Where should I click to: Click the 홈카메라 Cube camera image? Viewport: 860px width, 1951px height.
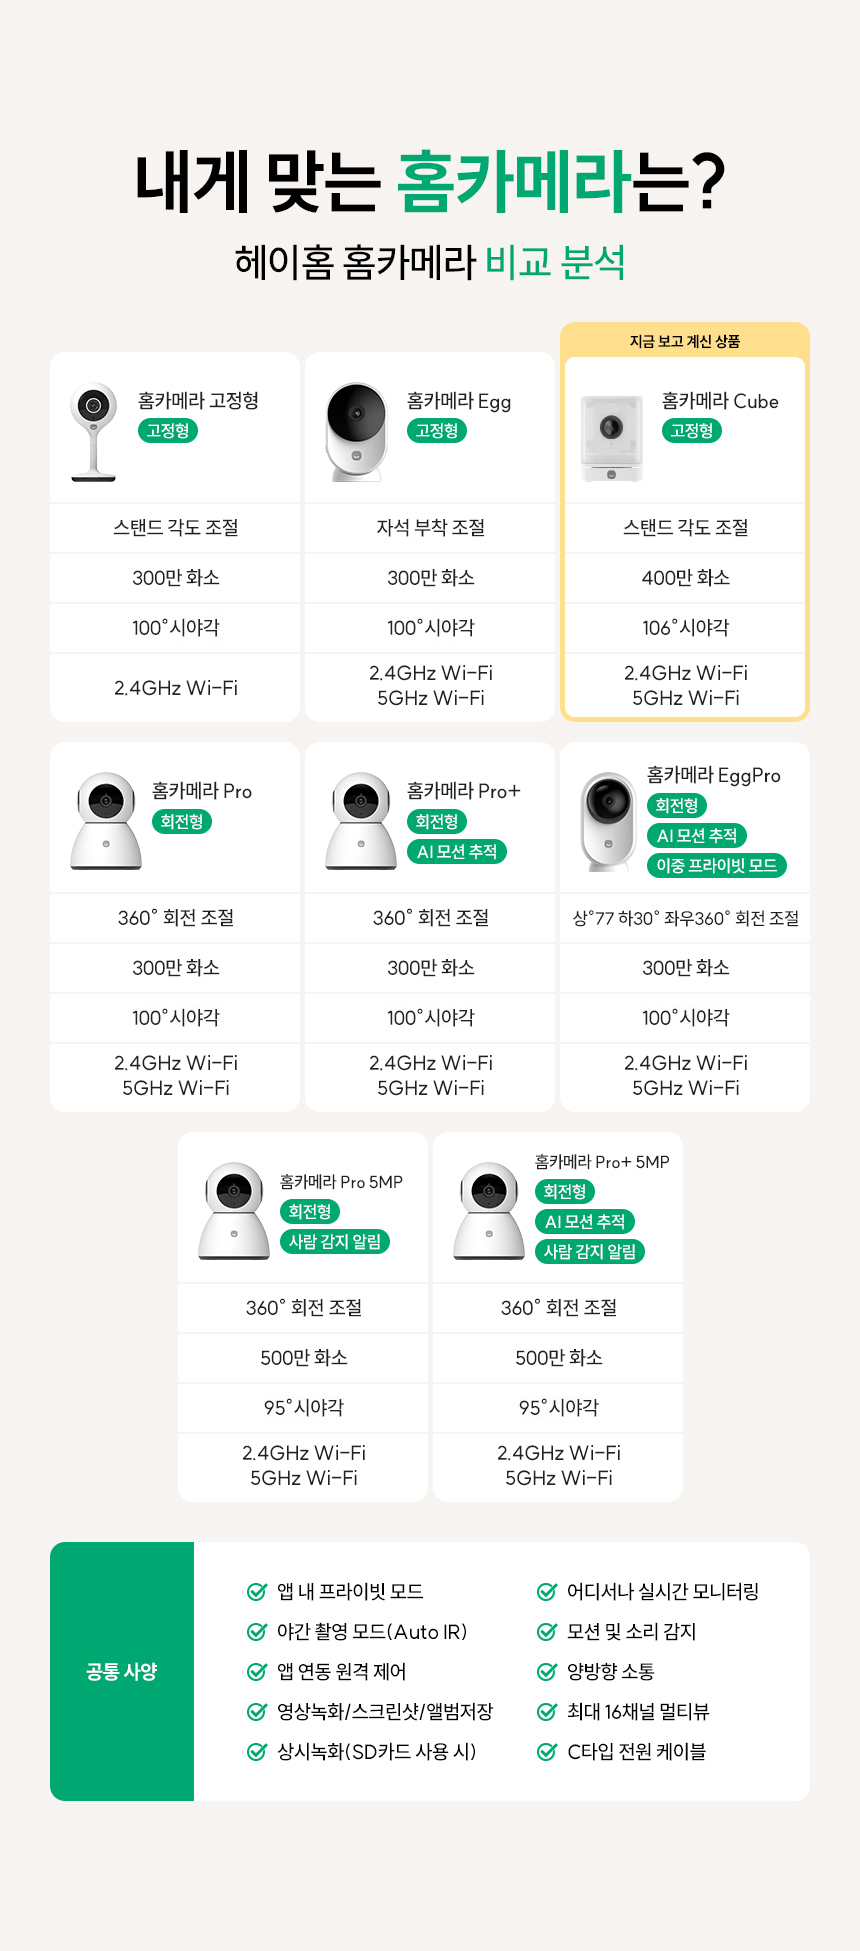612,437
